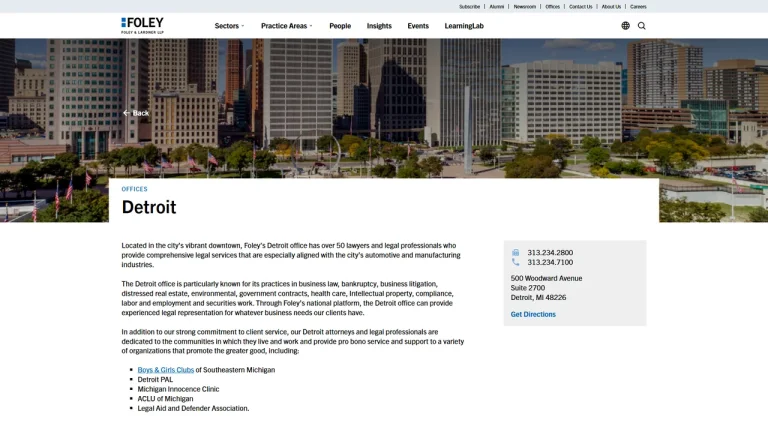
Task: Click the phone icon beside 313.234.7100
Action: pos(515,263)
